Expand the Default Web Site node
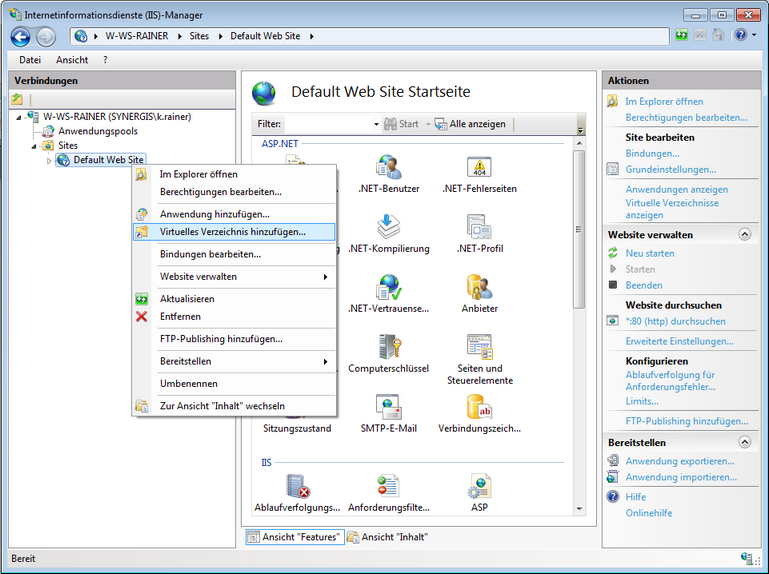769x574 pixels. [49, 160]
